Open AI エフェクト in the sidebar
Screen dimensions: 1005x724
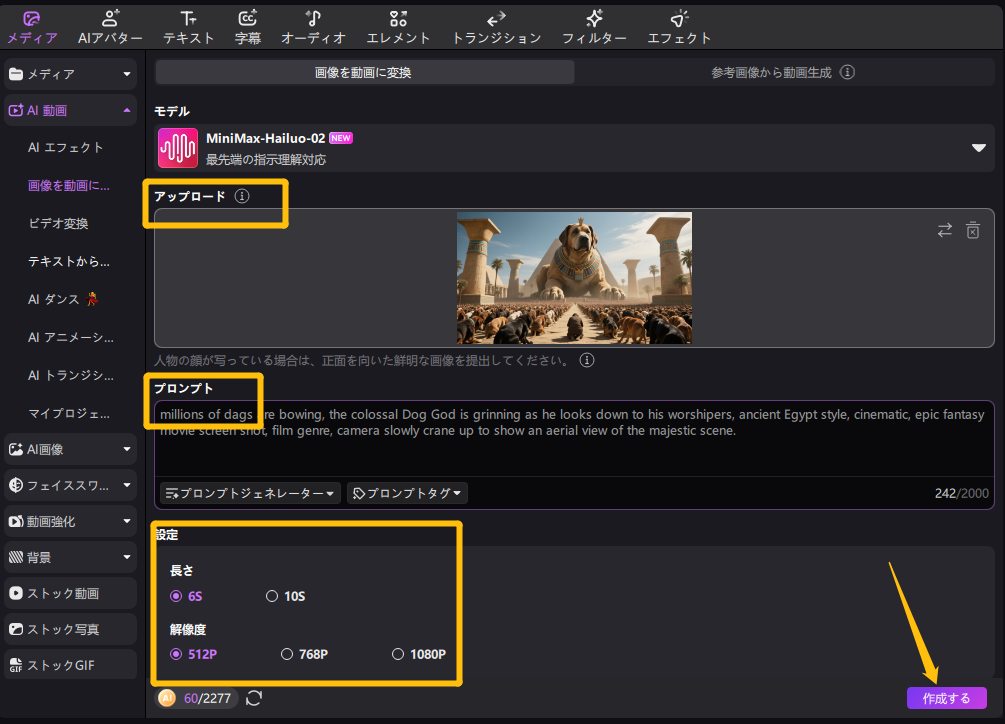point(66,147)
